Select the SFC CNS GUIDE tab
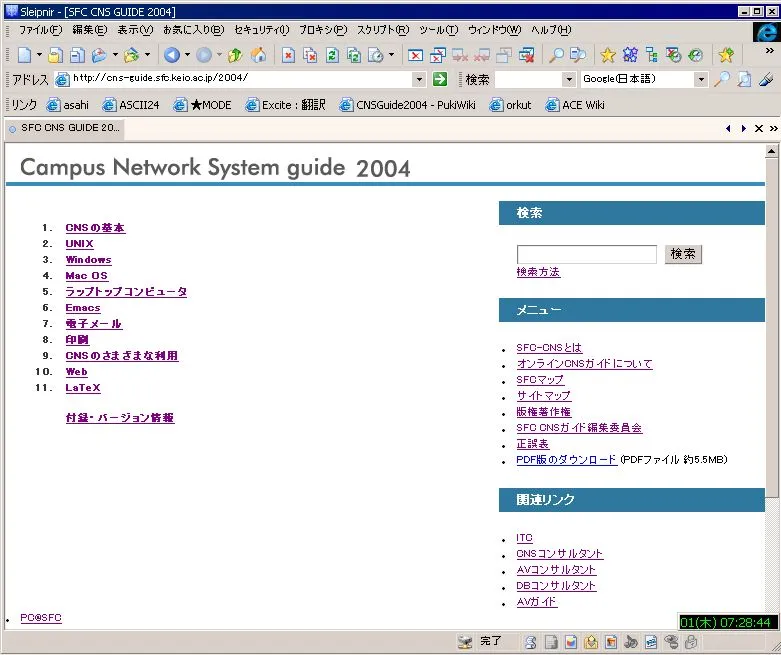The height and width of the screenshot is (655, 781). (x=66, y=128)
